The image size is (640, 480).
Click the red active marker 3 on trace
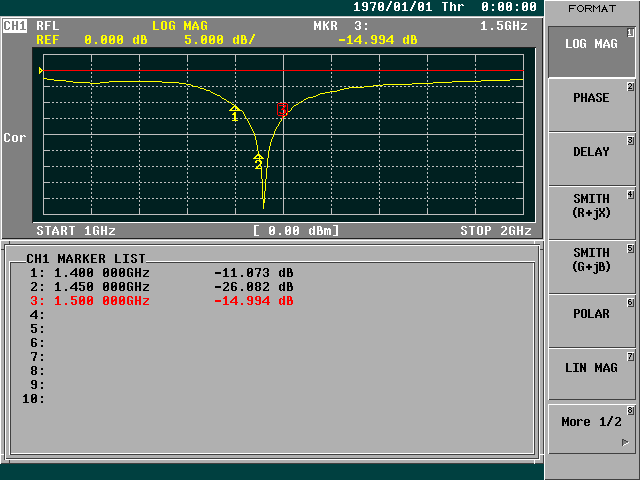coord(282,109)
